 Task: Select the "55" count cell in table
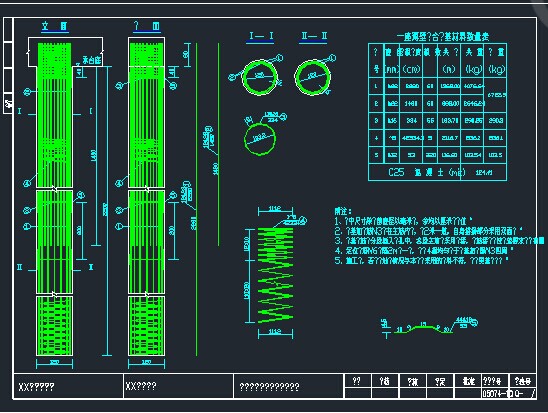click(430, 121)
